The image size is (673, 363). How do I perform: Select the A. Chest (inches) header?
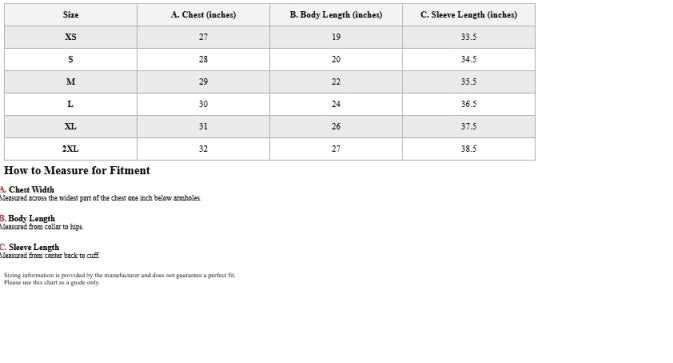tap(203, 15)
